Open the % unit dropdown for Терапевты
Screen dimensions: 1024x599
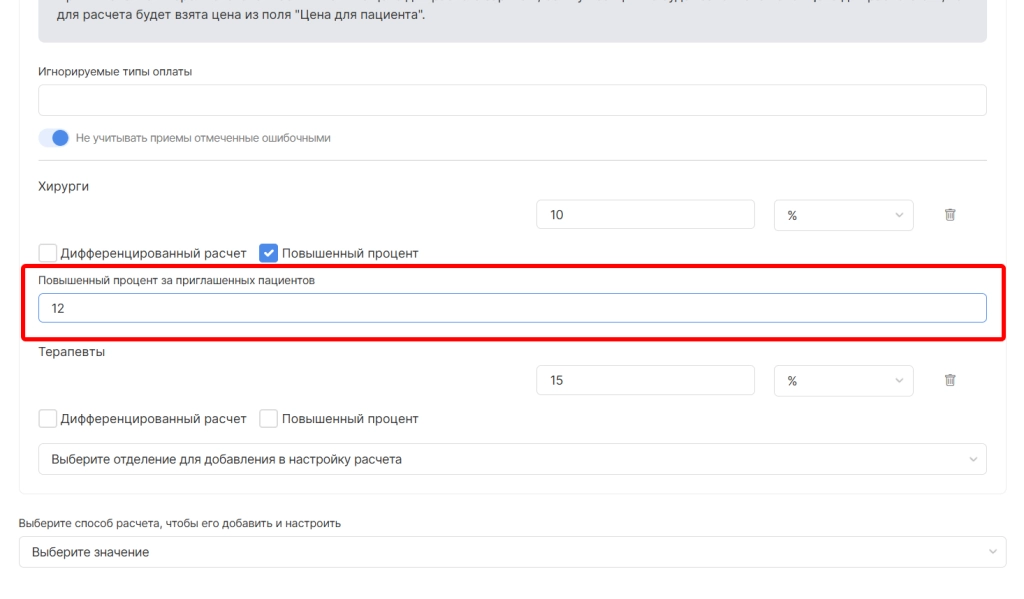(x=843, y=380)
